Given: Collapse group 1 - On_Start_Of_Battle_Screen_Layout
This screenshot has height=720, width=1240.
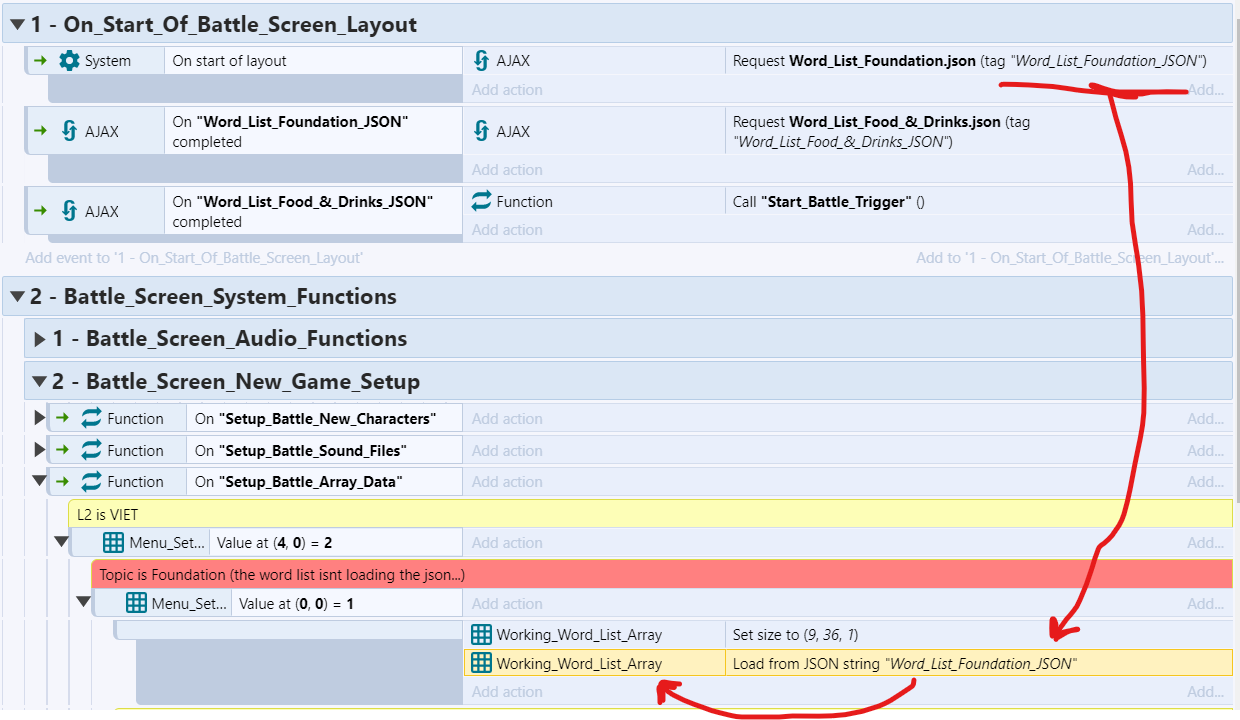Looking at the screenshot, I should coord(18,25).
